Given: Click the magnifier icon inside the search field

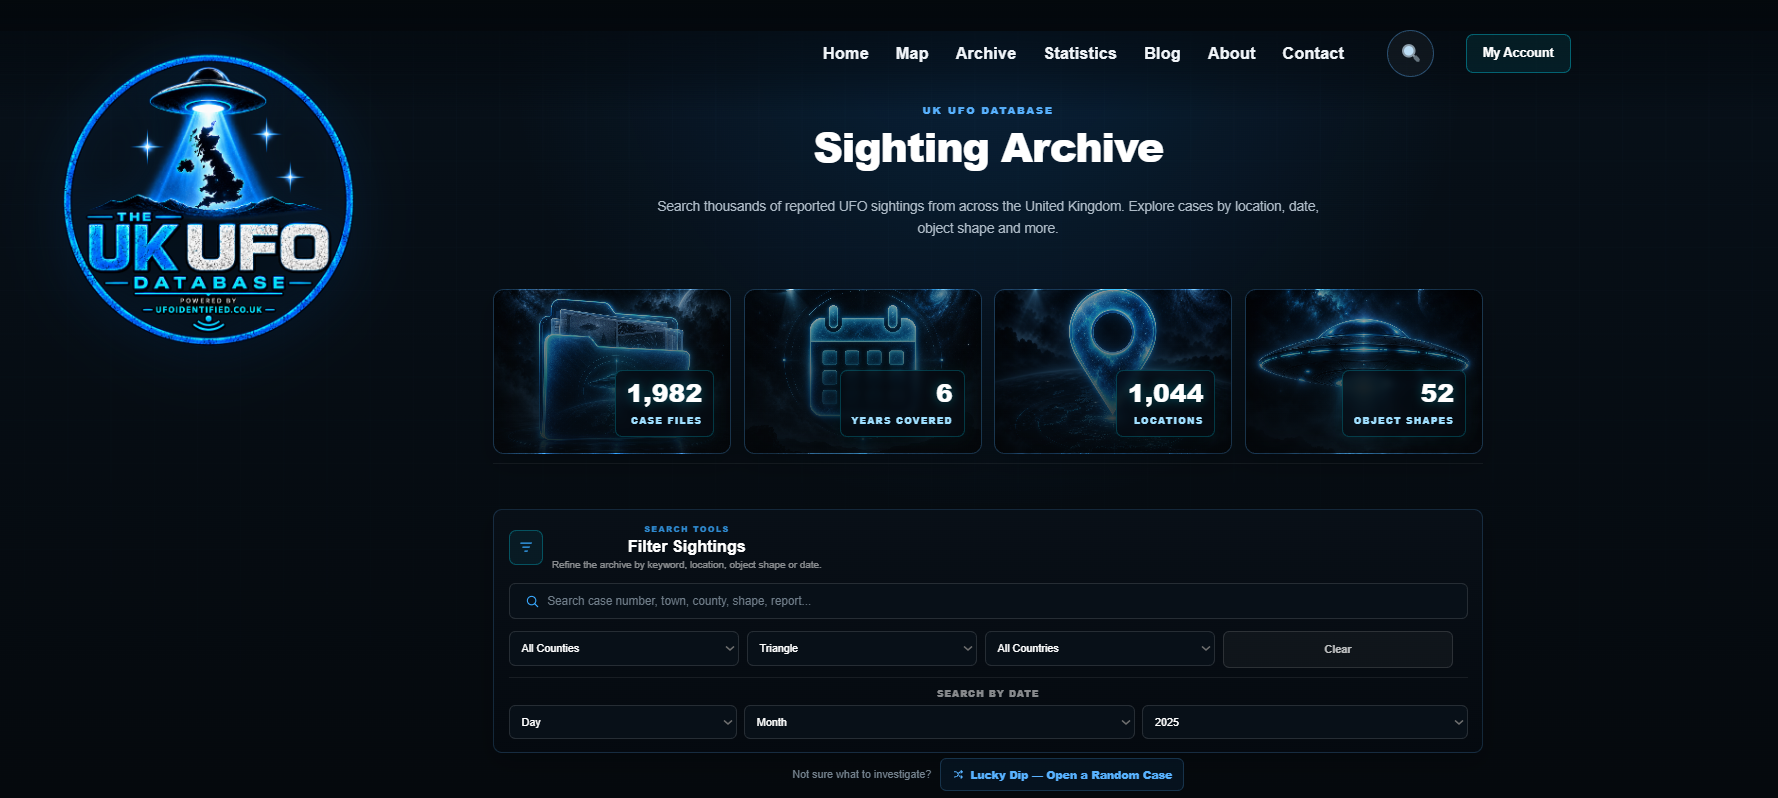Looking at the screenshot, I should tap(532, 601).
